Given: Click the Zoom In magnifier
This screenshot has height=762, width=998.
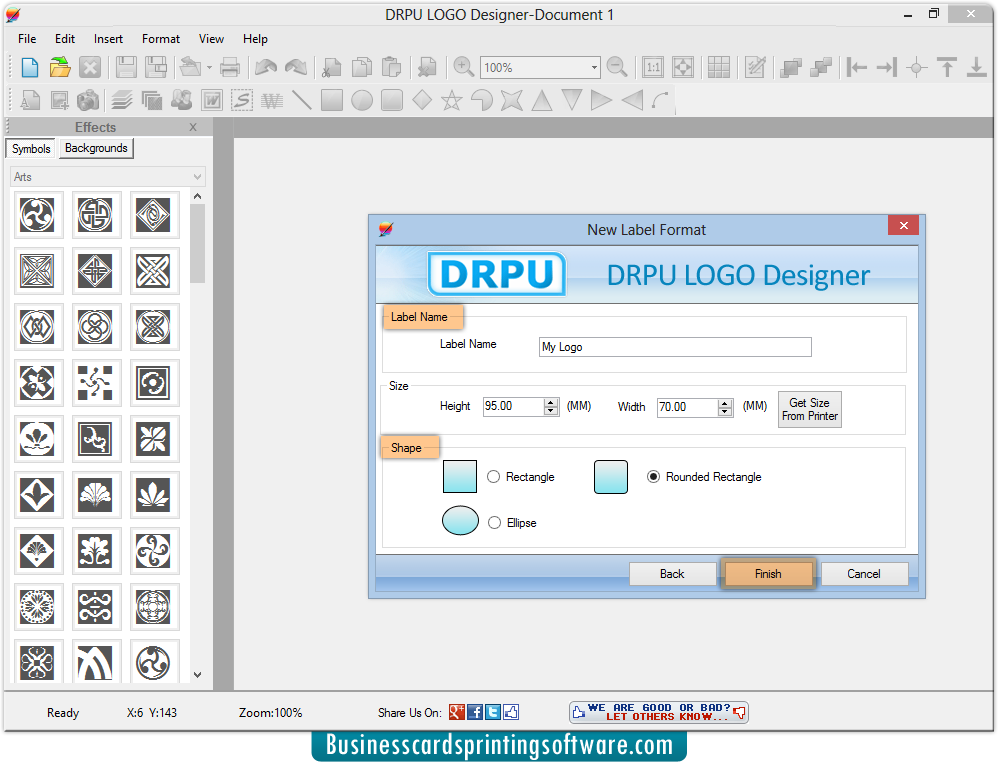Looking at the screenshot, I should 463,67.
